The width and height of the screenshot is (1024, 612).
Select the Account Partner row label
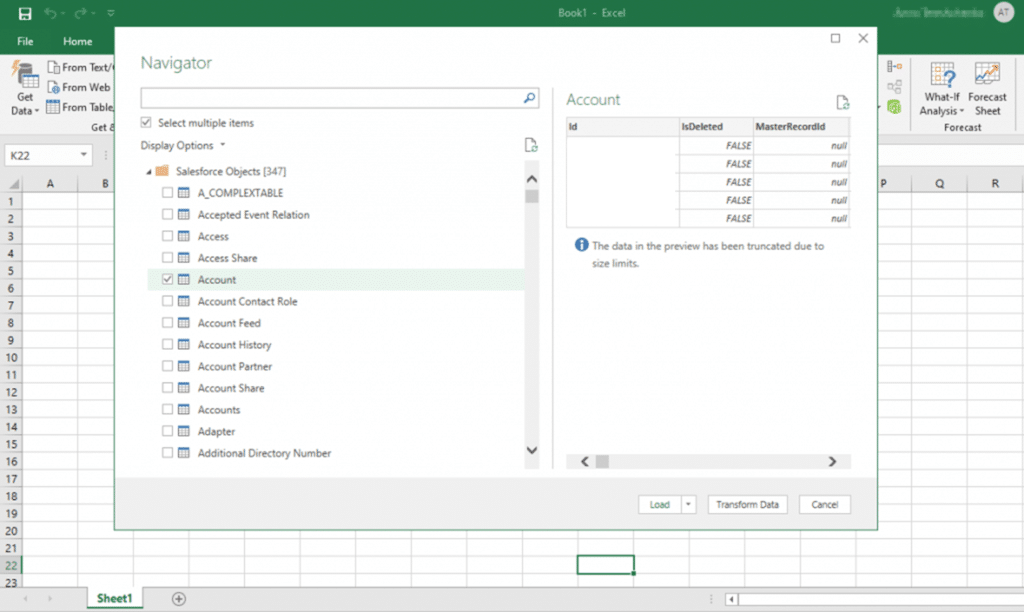click(234, 366)
